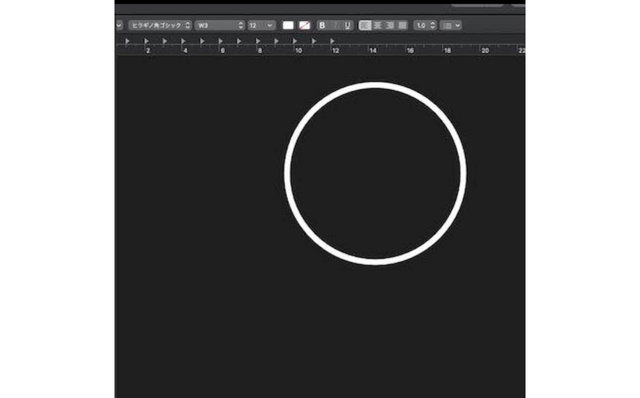Screen dimensions: 640x398
Task: Toggle Italic formatting
Action: tap(335, 25)
